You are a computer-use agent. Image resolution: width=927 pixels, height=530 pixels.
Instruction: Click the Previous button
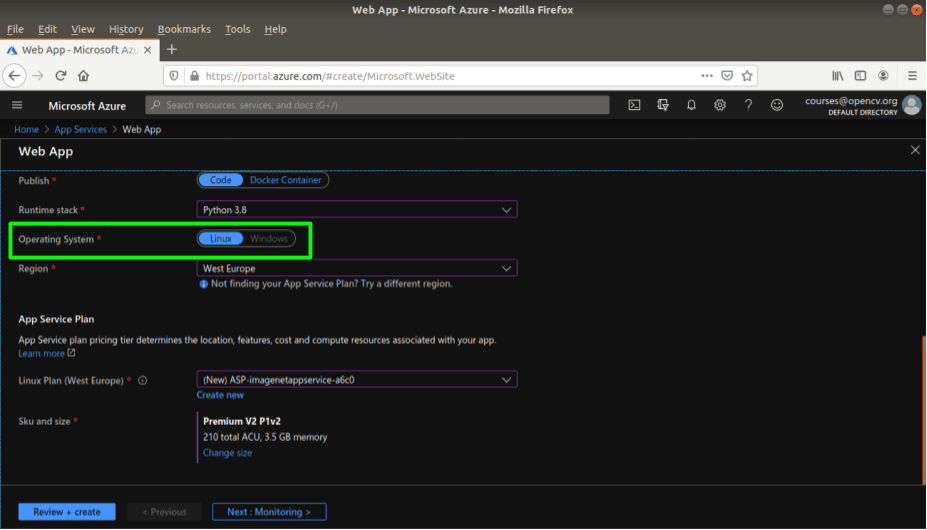164,512
